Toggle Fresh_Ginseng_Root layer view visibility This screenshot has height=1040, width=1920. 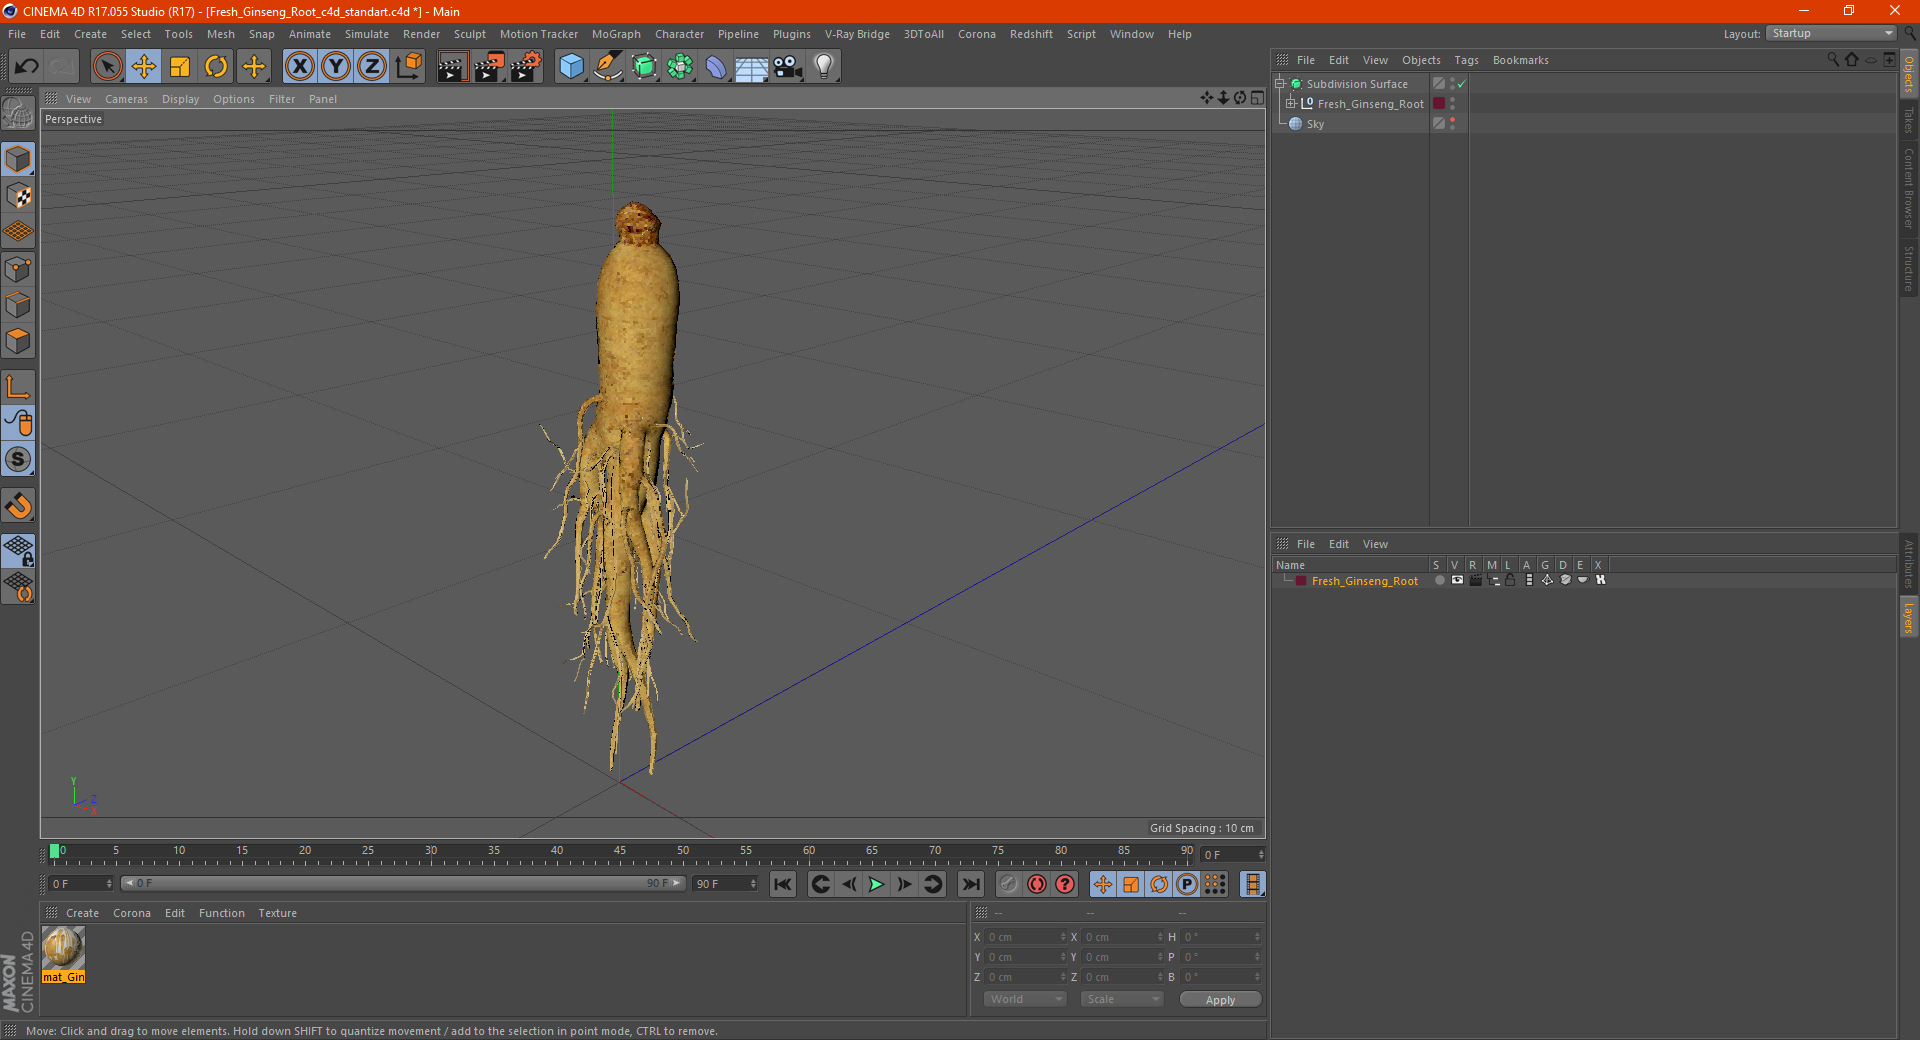[x=1457, y=580]
